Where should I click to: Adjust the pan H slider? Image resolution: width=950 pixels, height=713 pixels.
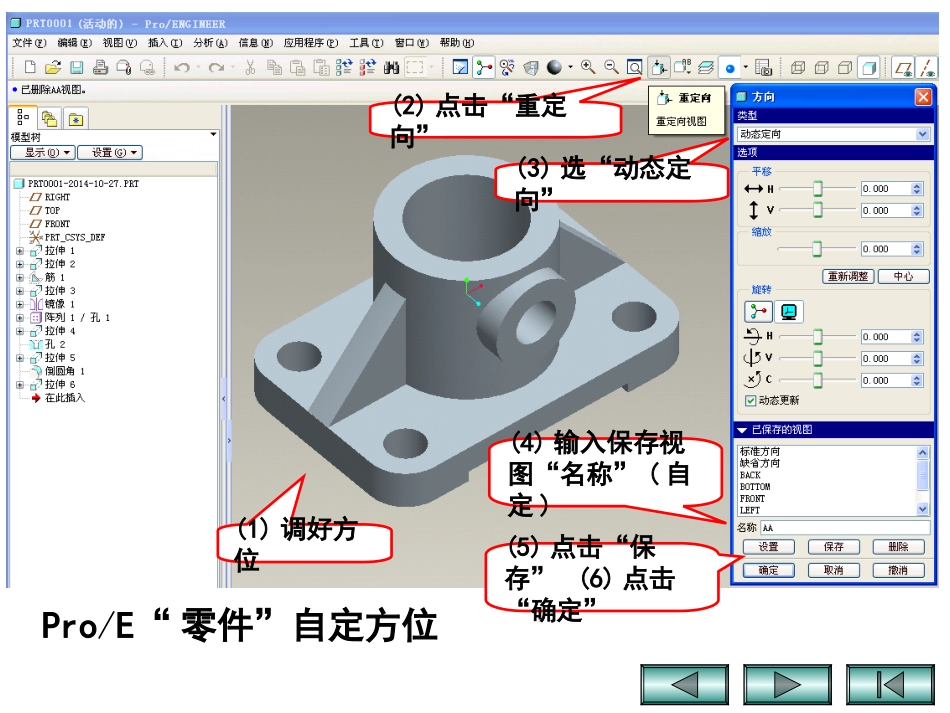coord(817,189)
